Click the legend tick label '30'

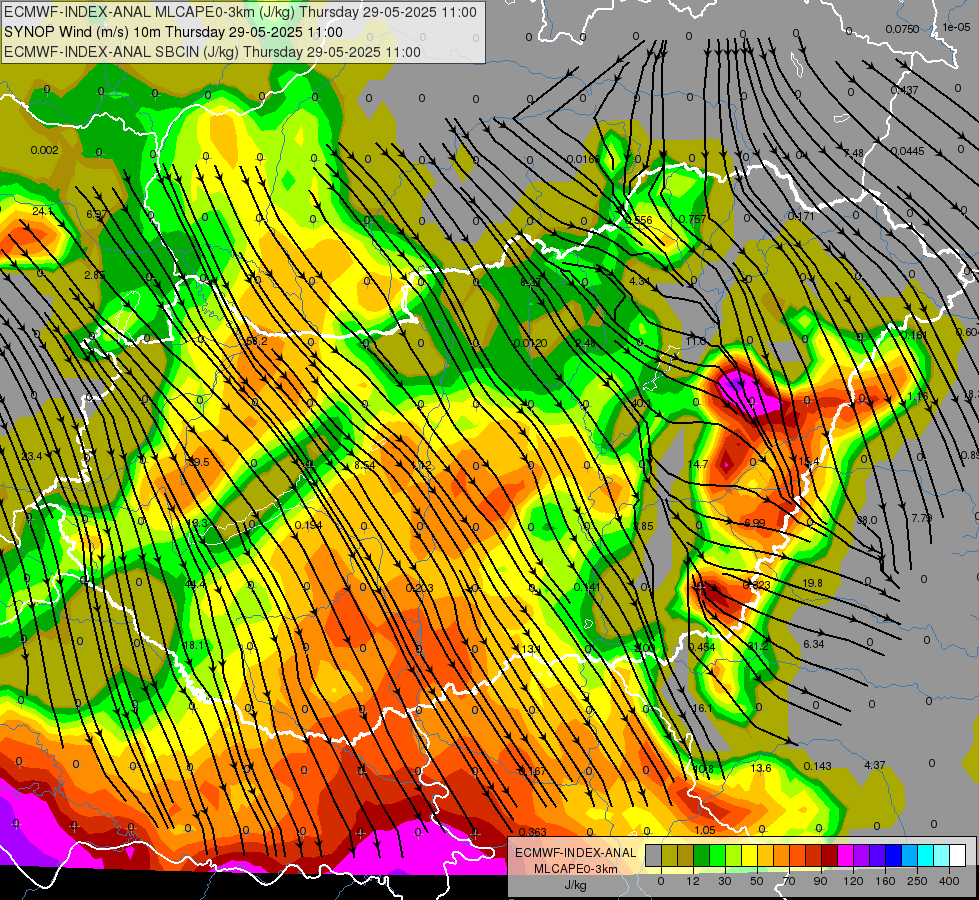tap(725, 881)
